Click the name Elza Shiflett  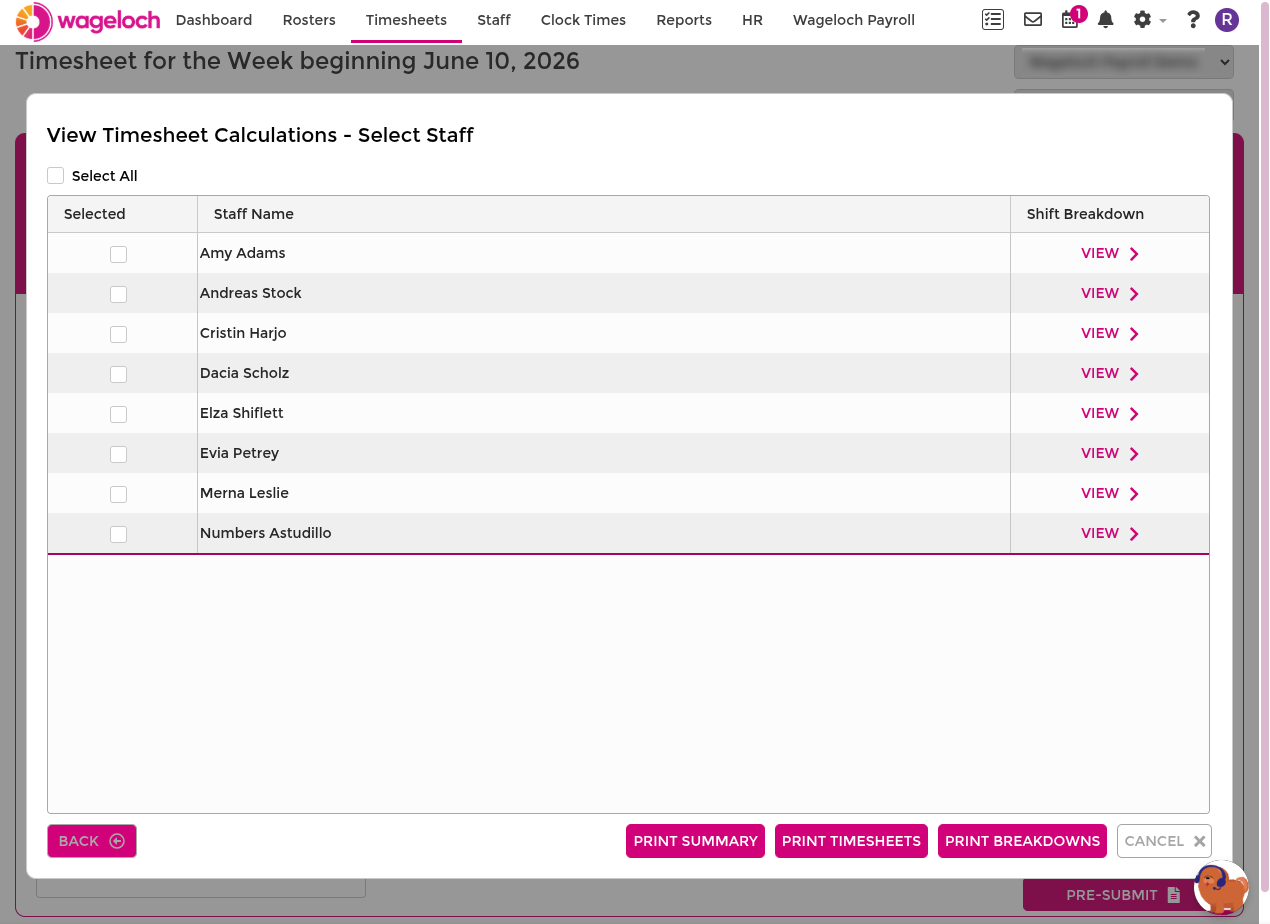242,413
